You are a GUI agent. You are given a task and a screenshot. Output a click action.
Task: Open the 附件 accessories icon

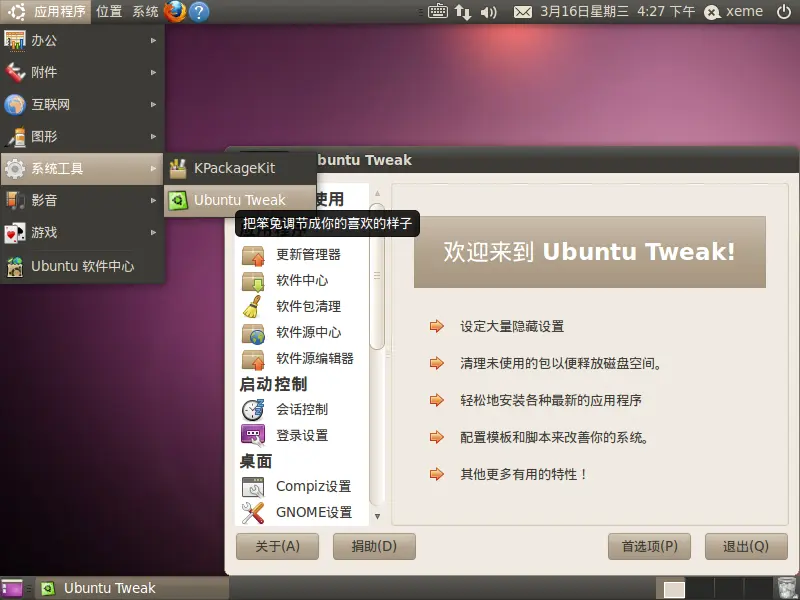[x=14, y=72]
